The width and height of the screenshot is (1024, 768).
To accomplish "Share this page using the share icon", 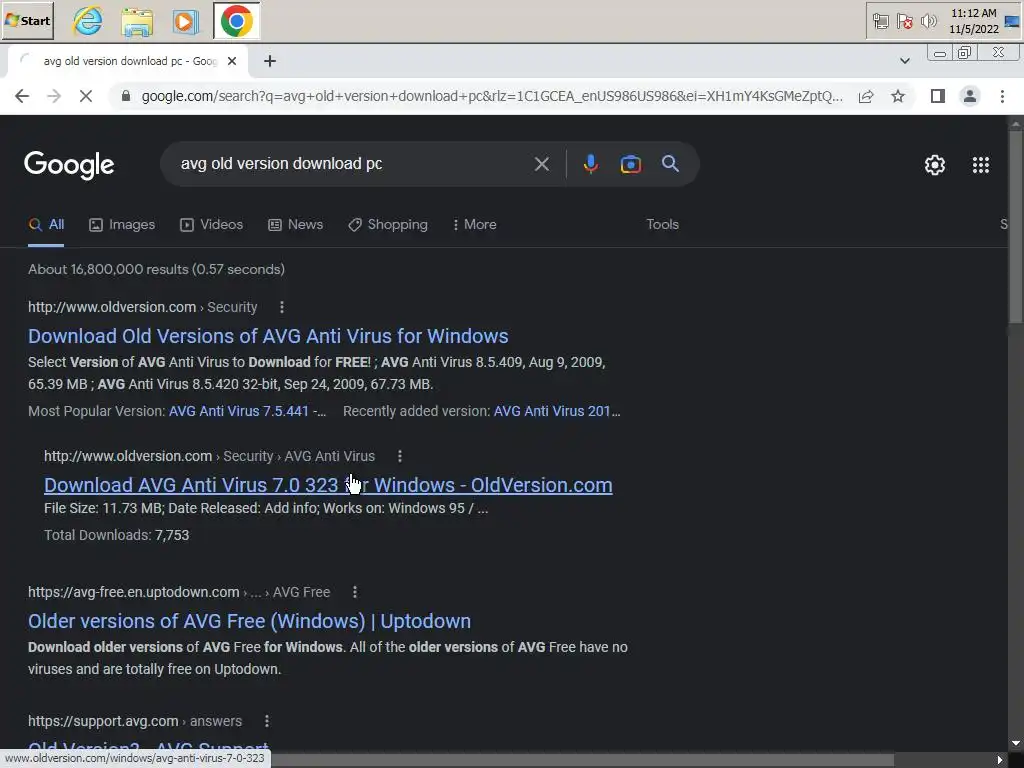I will click(x=866, y=97).
